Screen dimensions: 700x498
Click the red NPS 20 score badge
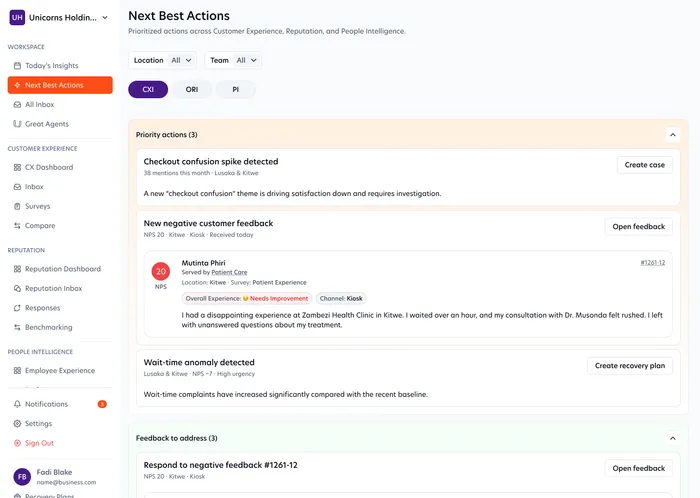click(x=161, y=271)
